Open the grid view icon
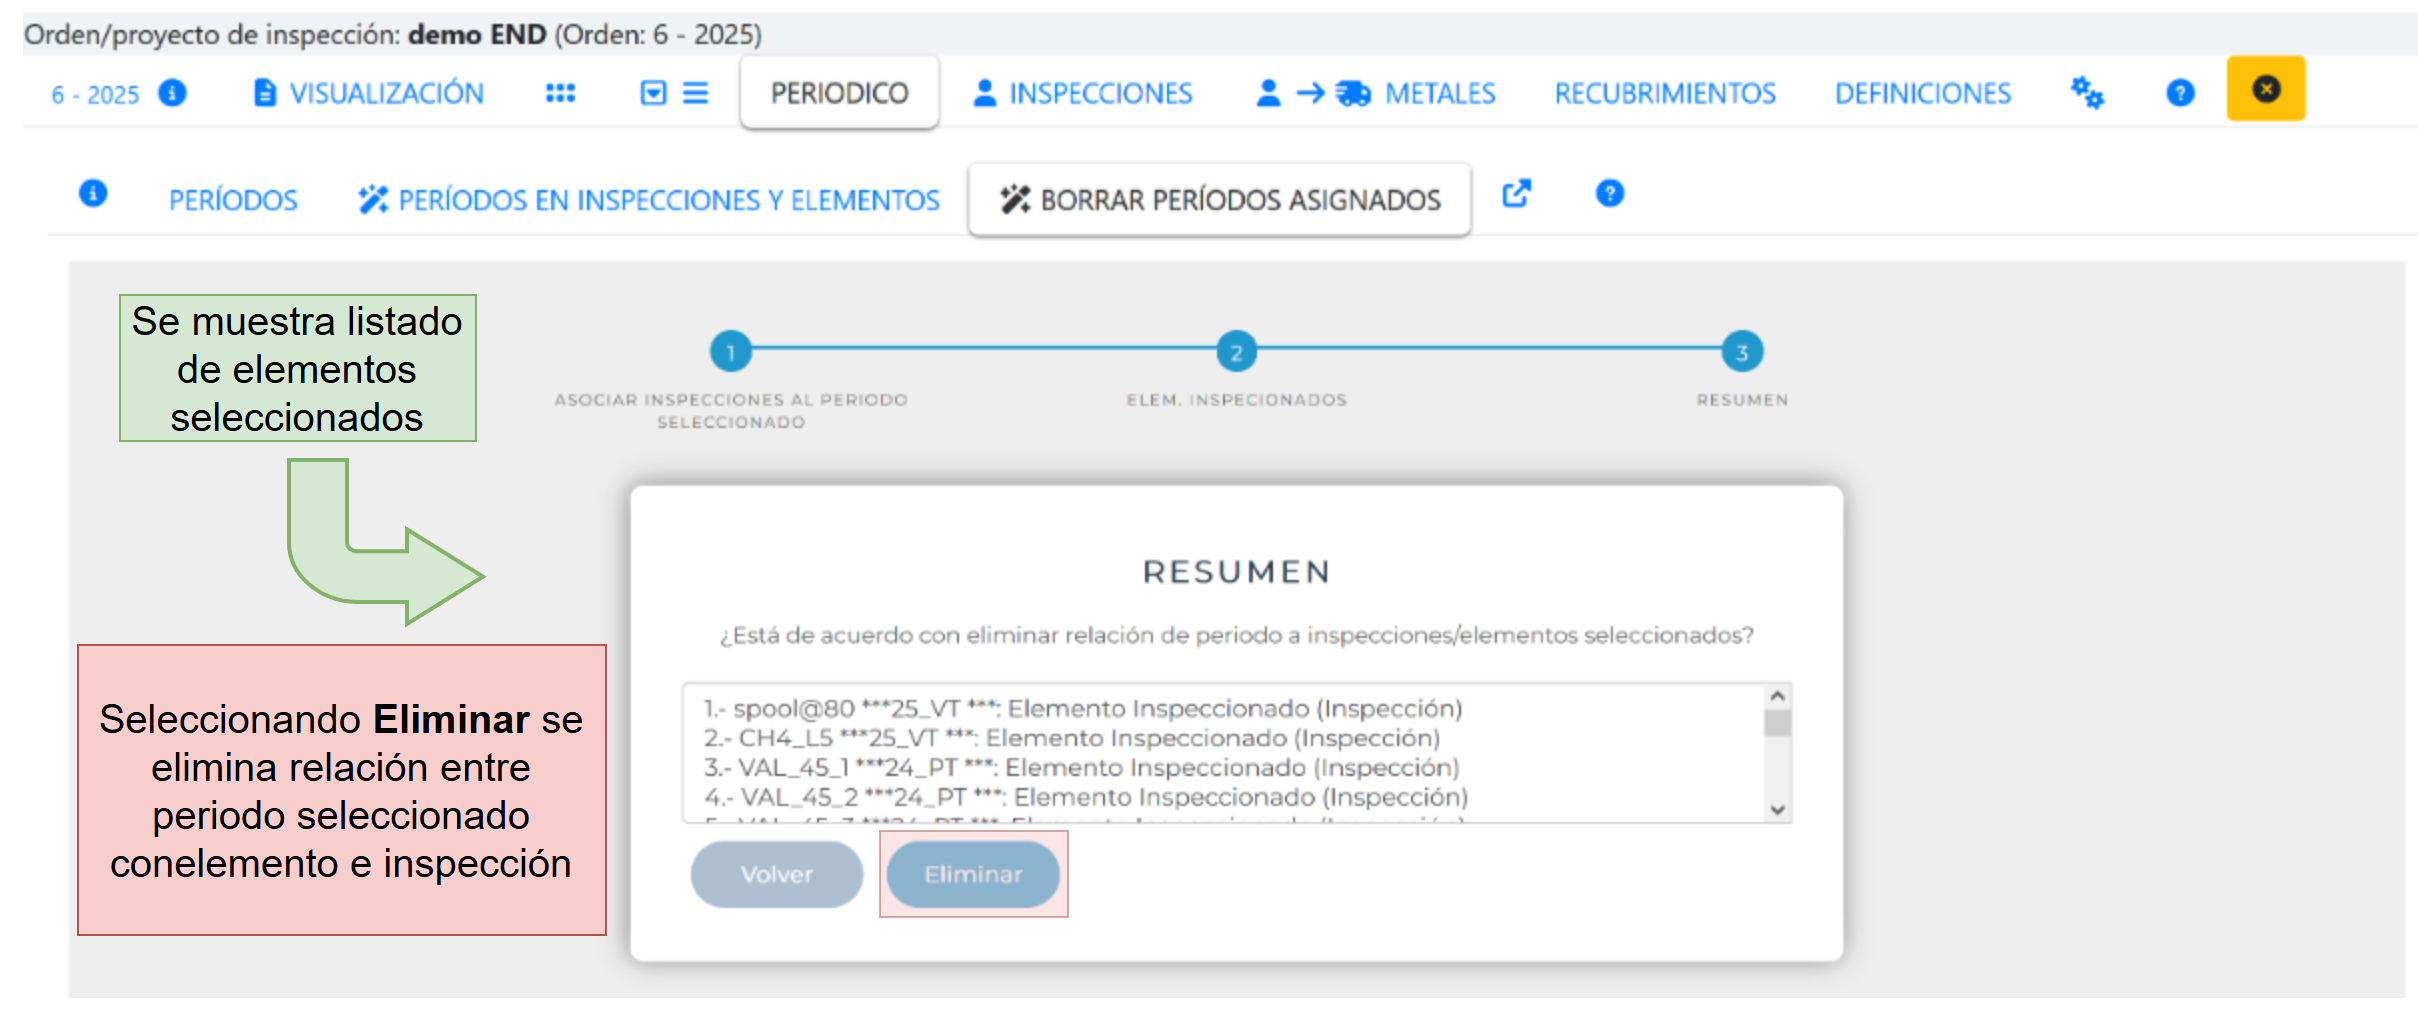The height and width of the screenshot is (1012, 2418). pos(560,93)
